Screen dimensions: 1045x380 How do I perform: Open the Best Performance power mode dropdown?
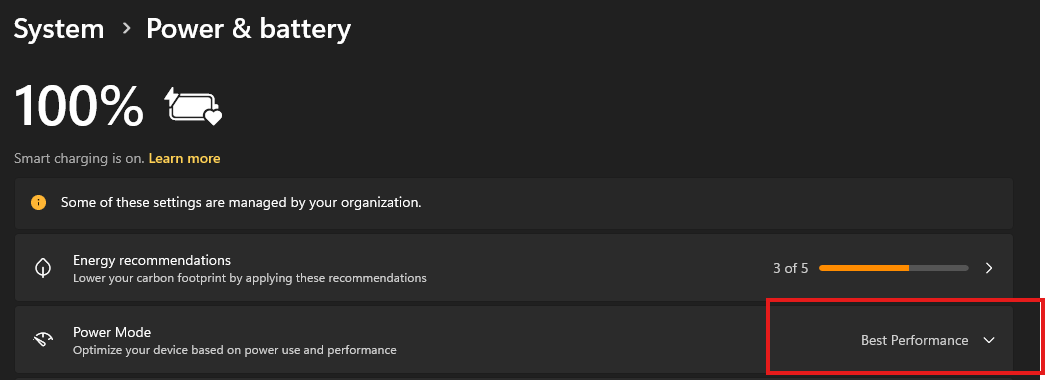click(x=928, y=340)
